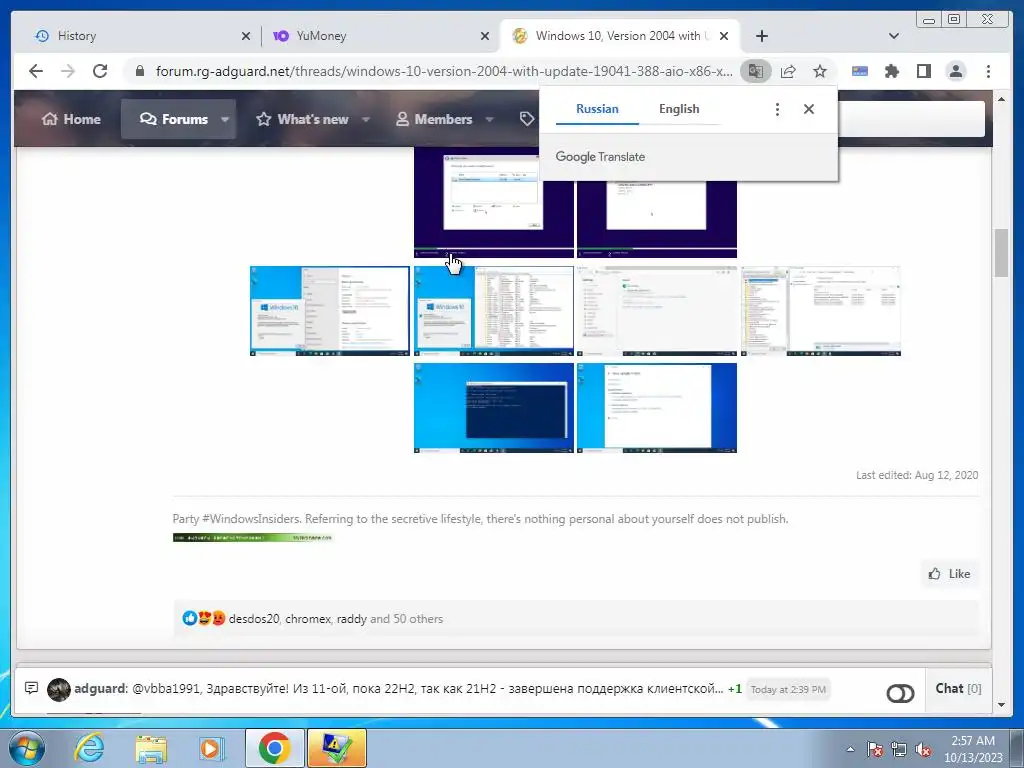Open the Chat [0] panel
The image size is (1024, 768).
point(958,688)
